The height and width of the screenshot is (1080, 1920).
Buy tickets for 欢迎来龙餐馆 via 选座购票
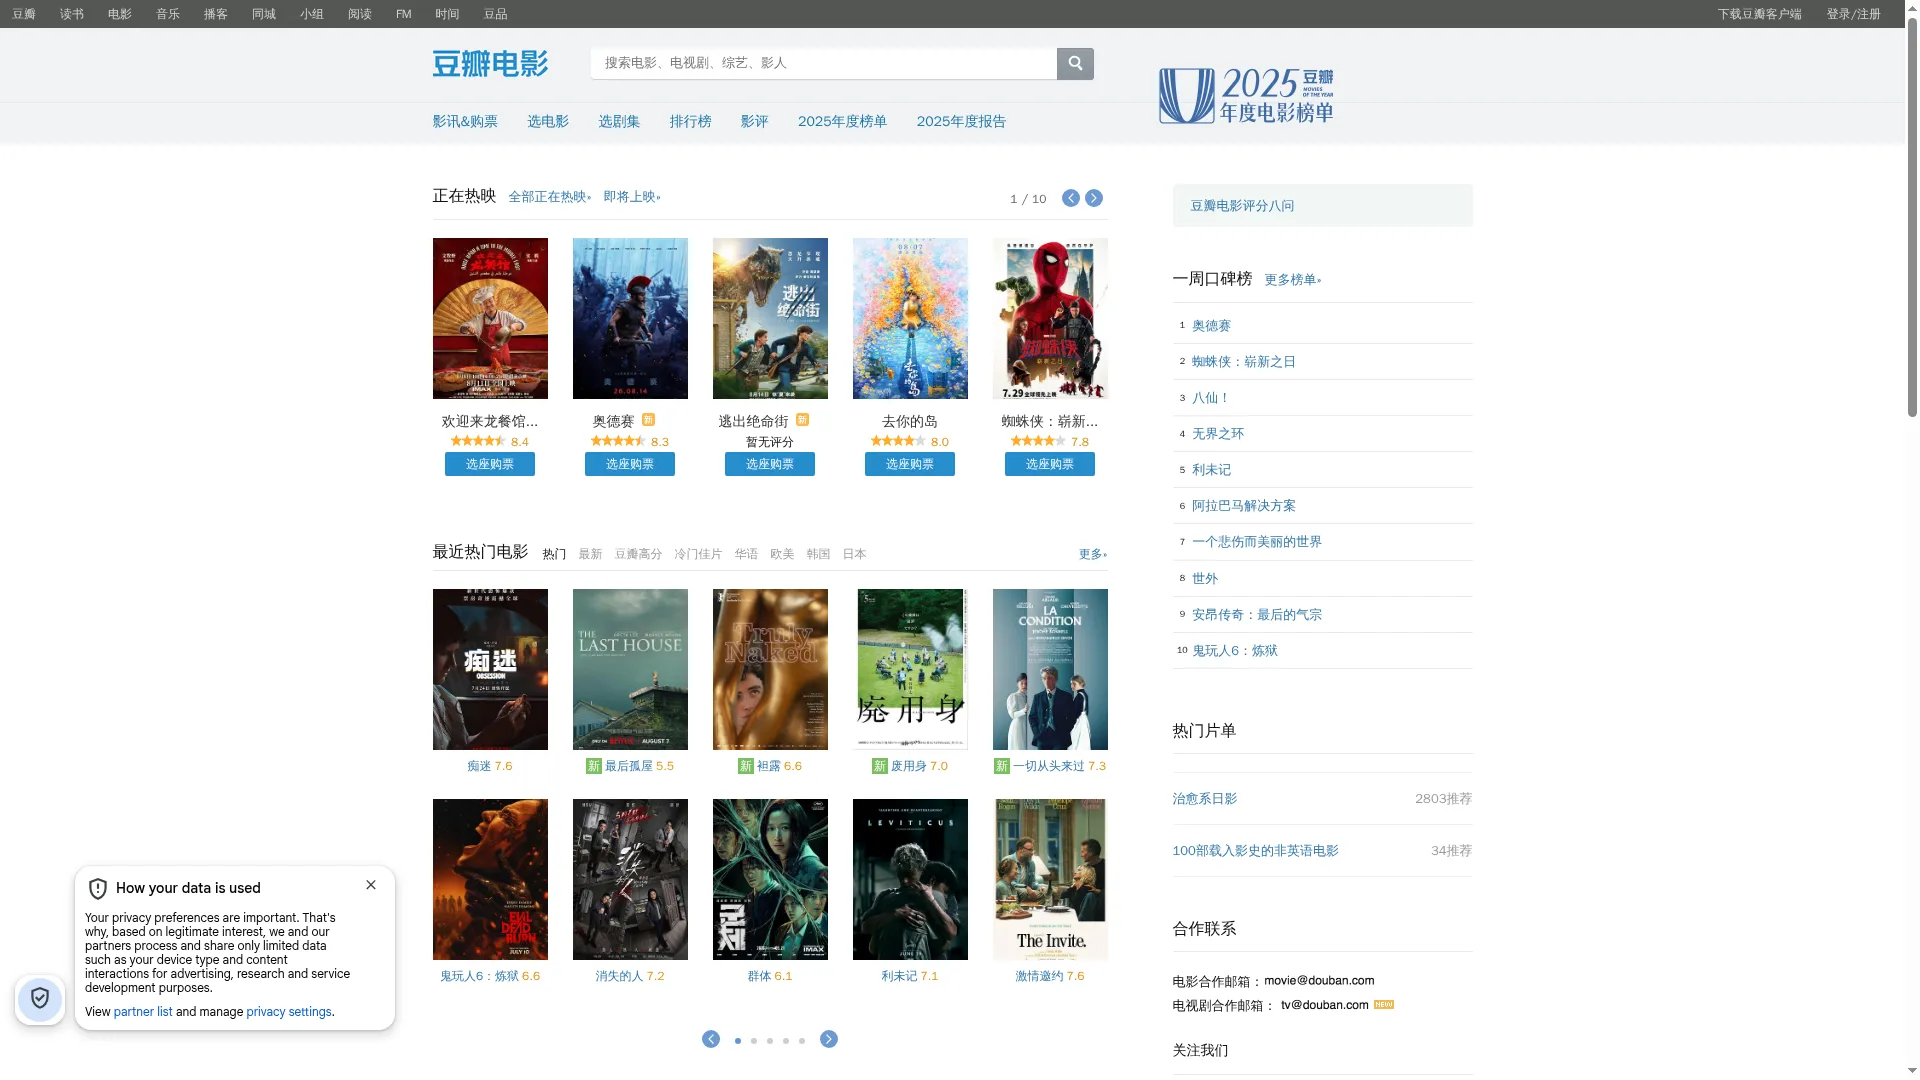pyautogui.click(x=490, y=464)
